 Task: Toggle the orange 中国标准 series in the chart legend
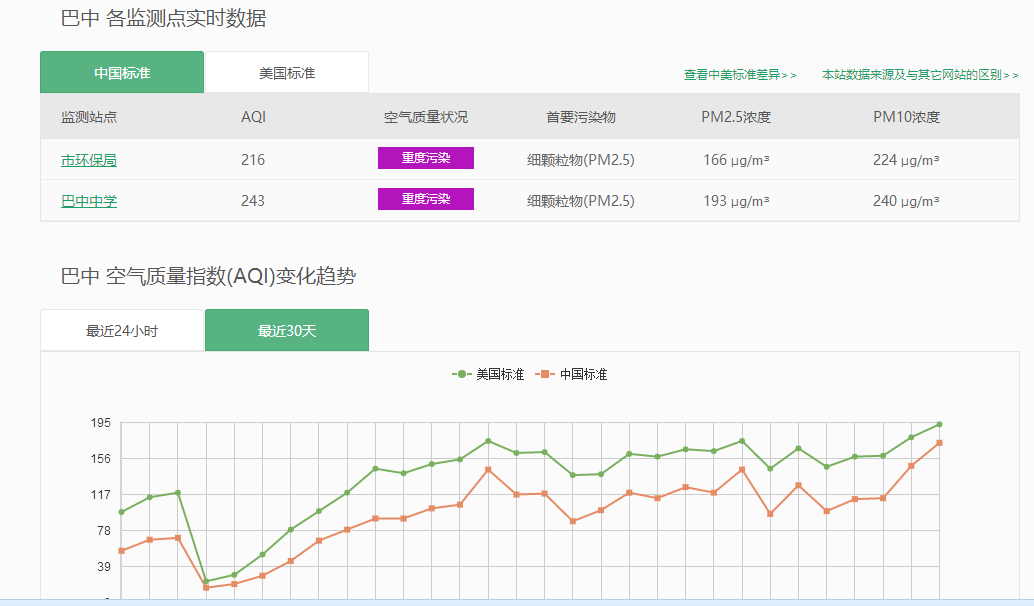coord(583,374)
